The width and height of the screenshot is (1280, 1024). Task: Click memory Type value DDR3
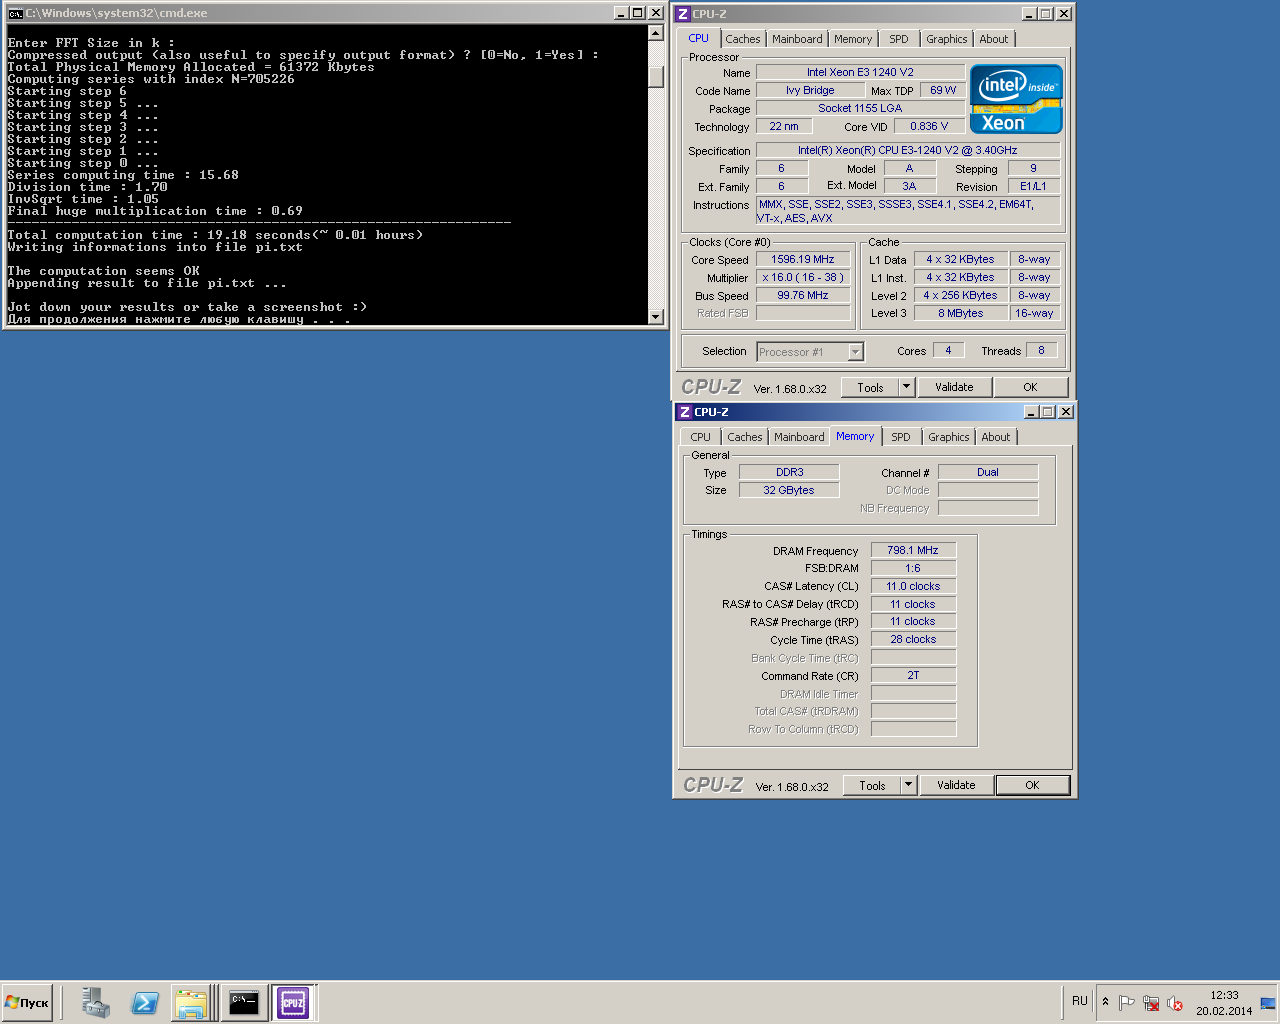789,472
